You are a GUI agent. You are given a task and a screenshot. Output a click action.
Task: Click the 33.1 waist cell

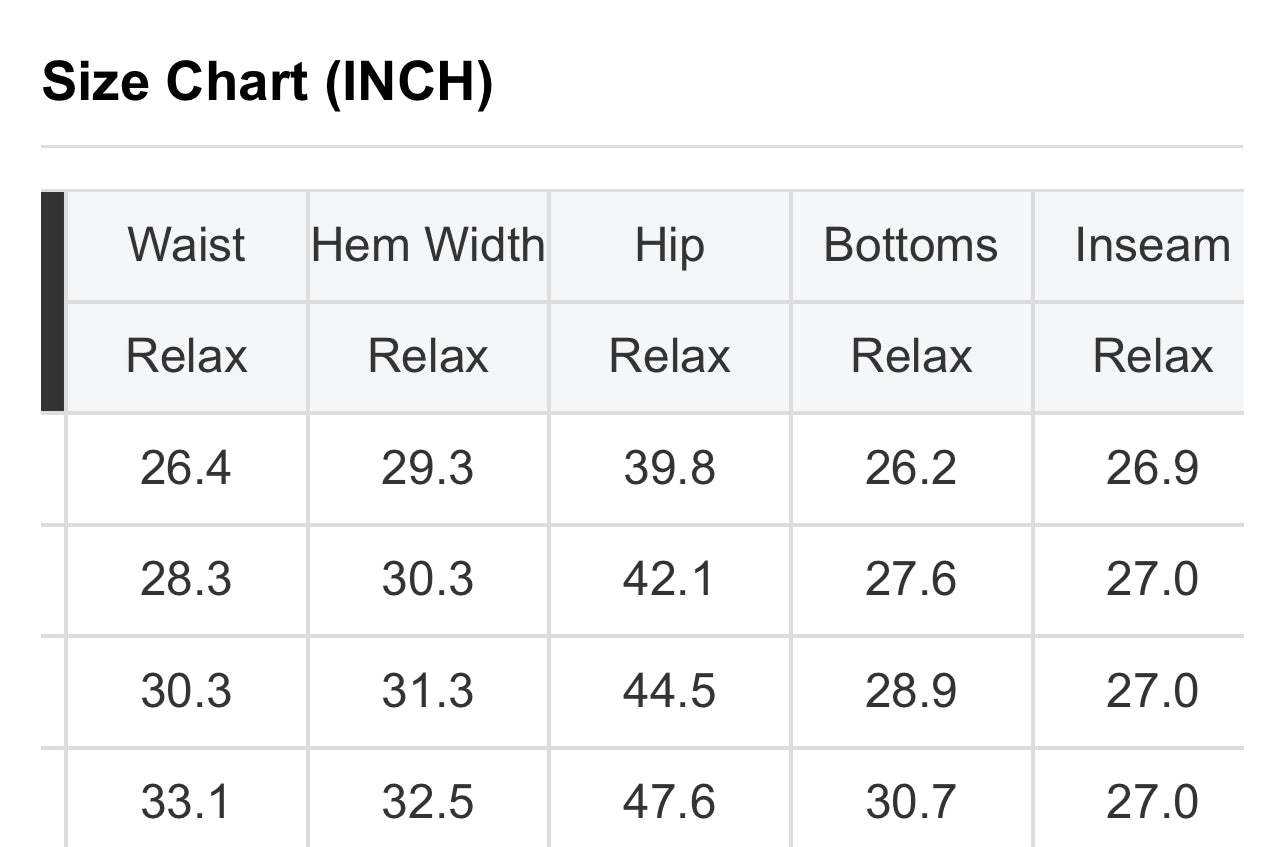click(x=186, y=802)
